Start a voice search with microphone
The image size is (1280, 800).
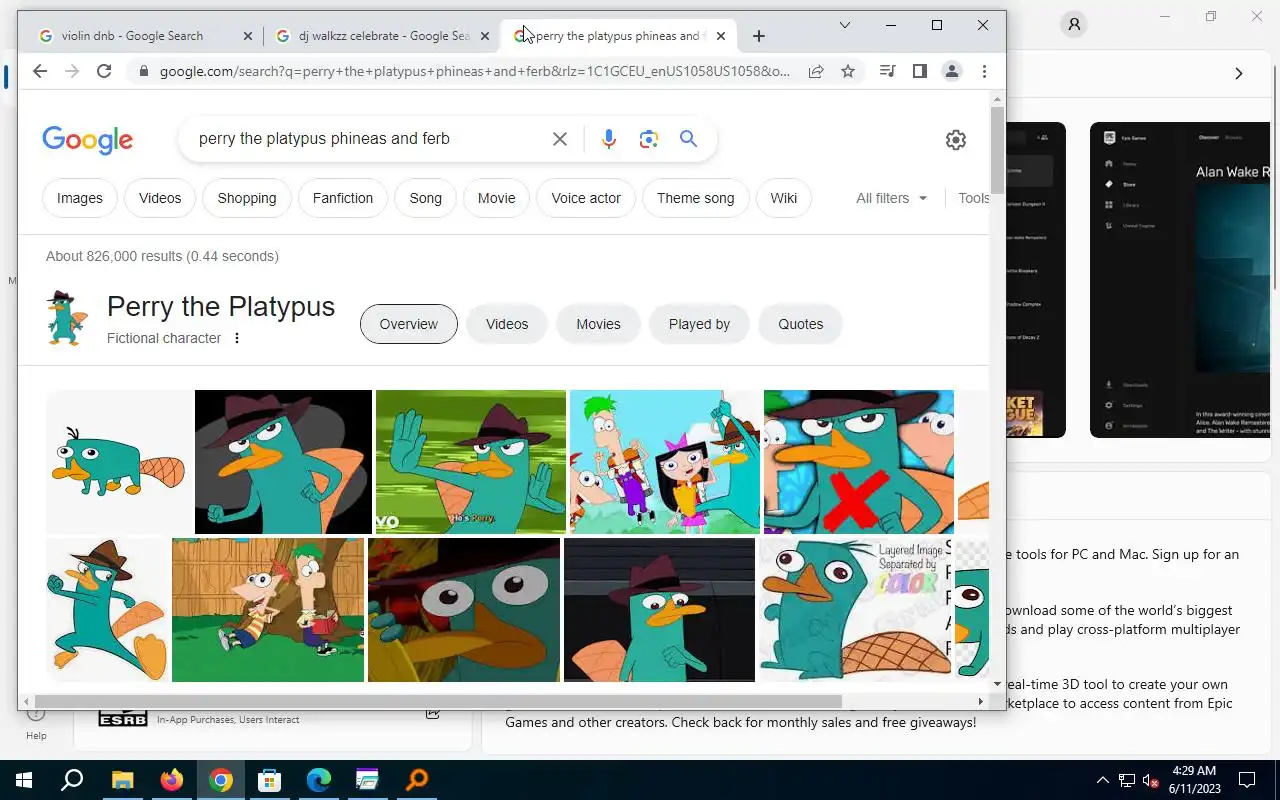click(608, 139)
